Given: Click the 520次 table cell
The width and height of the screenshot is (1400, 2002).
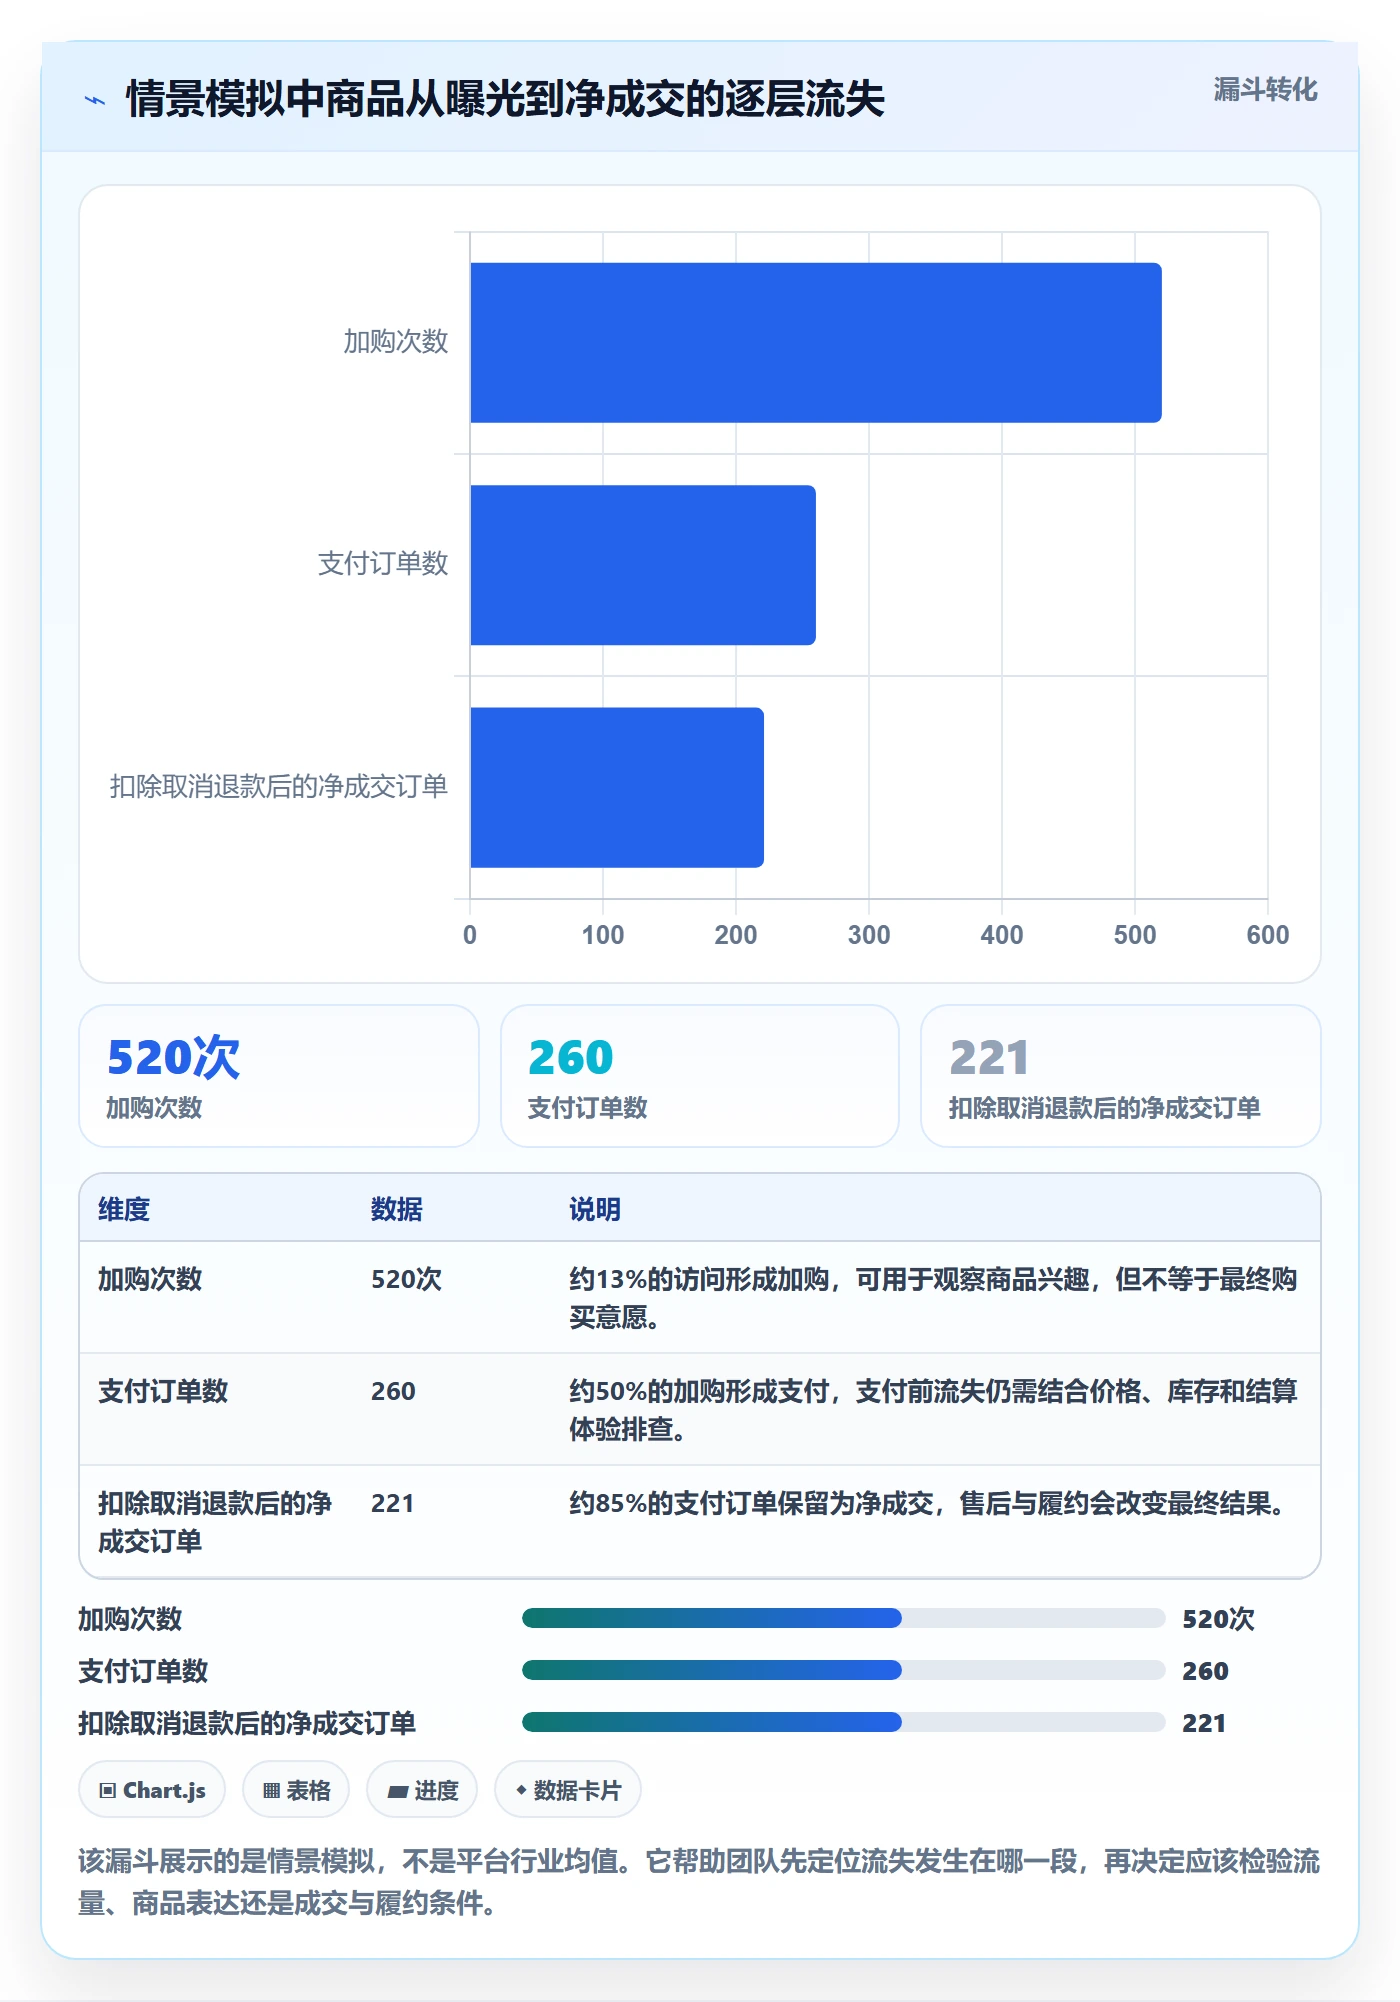Looking at the screenshot, I should [406, 1279].
